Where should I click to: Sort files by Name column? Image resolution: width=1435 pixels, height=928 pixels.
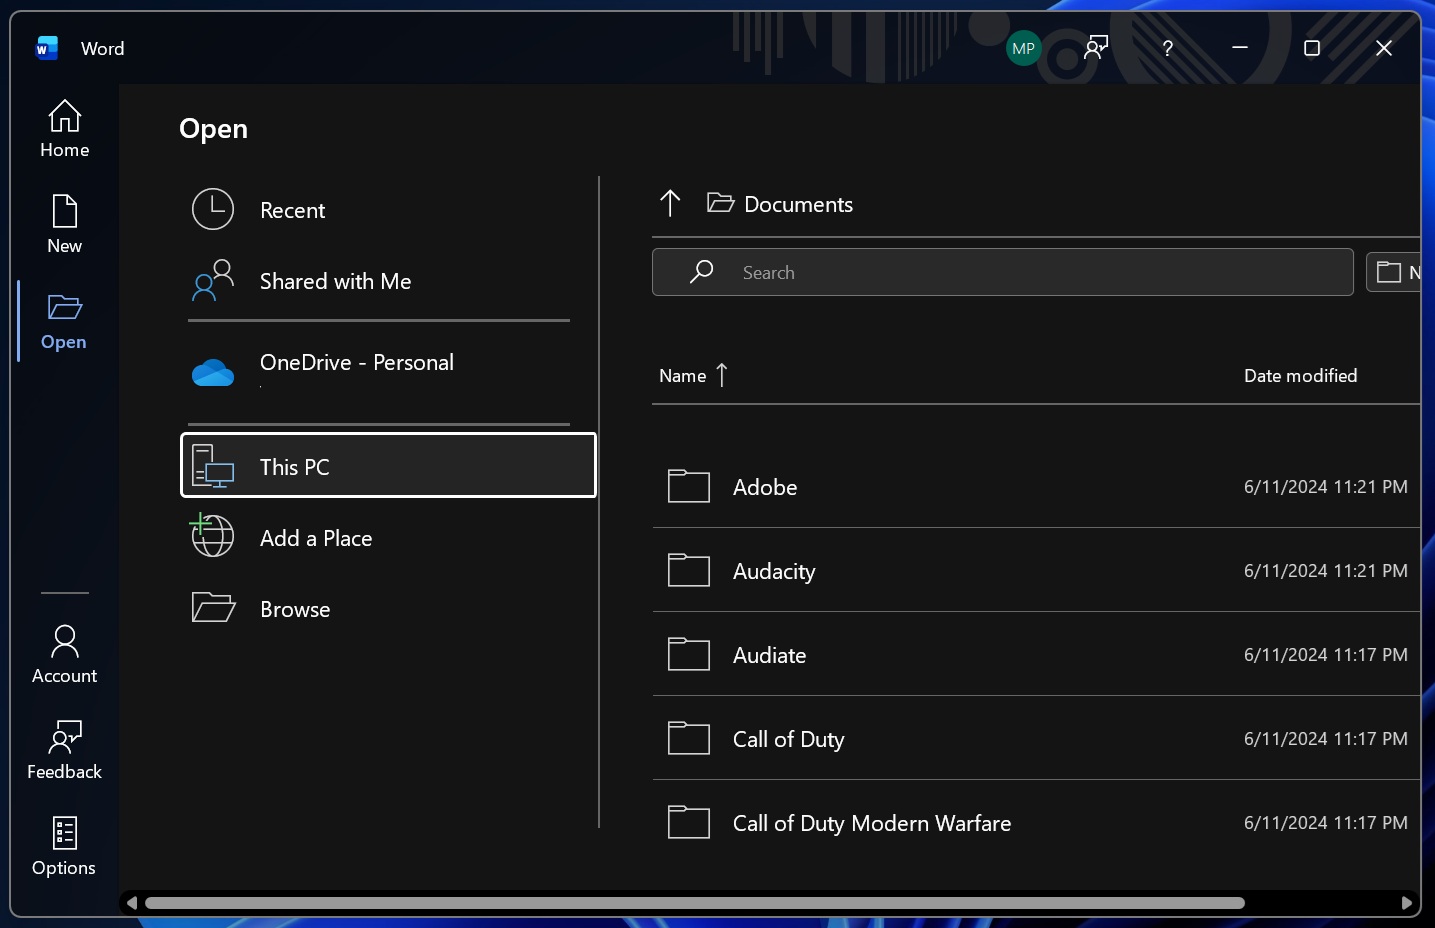pyautogui.click(x=683, y=376)
